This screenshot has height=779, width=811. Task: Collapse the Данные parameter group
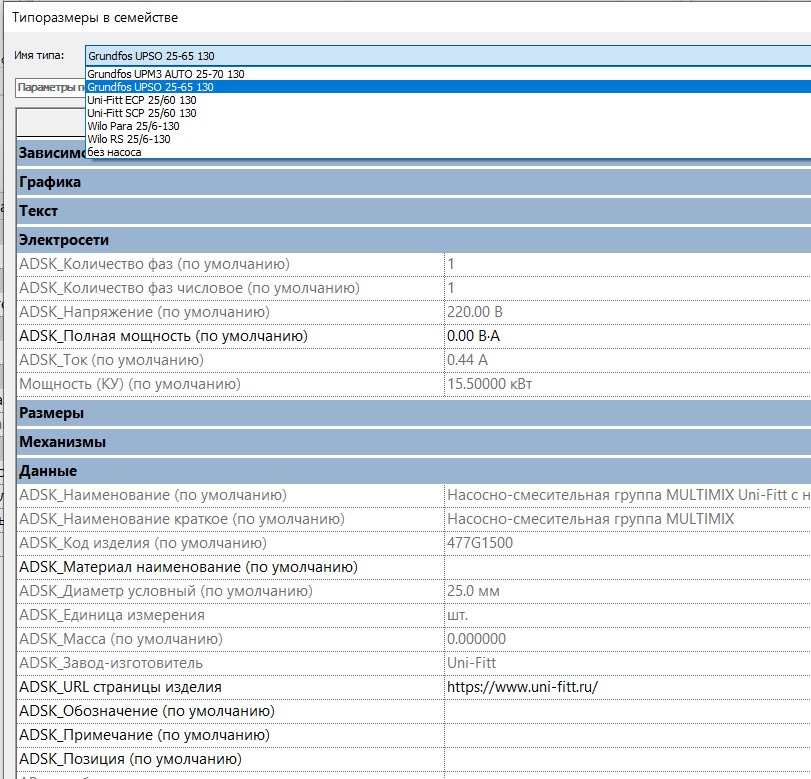pyautogui.click(x=414, y=471)
